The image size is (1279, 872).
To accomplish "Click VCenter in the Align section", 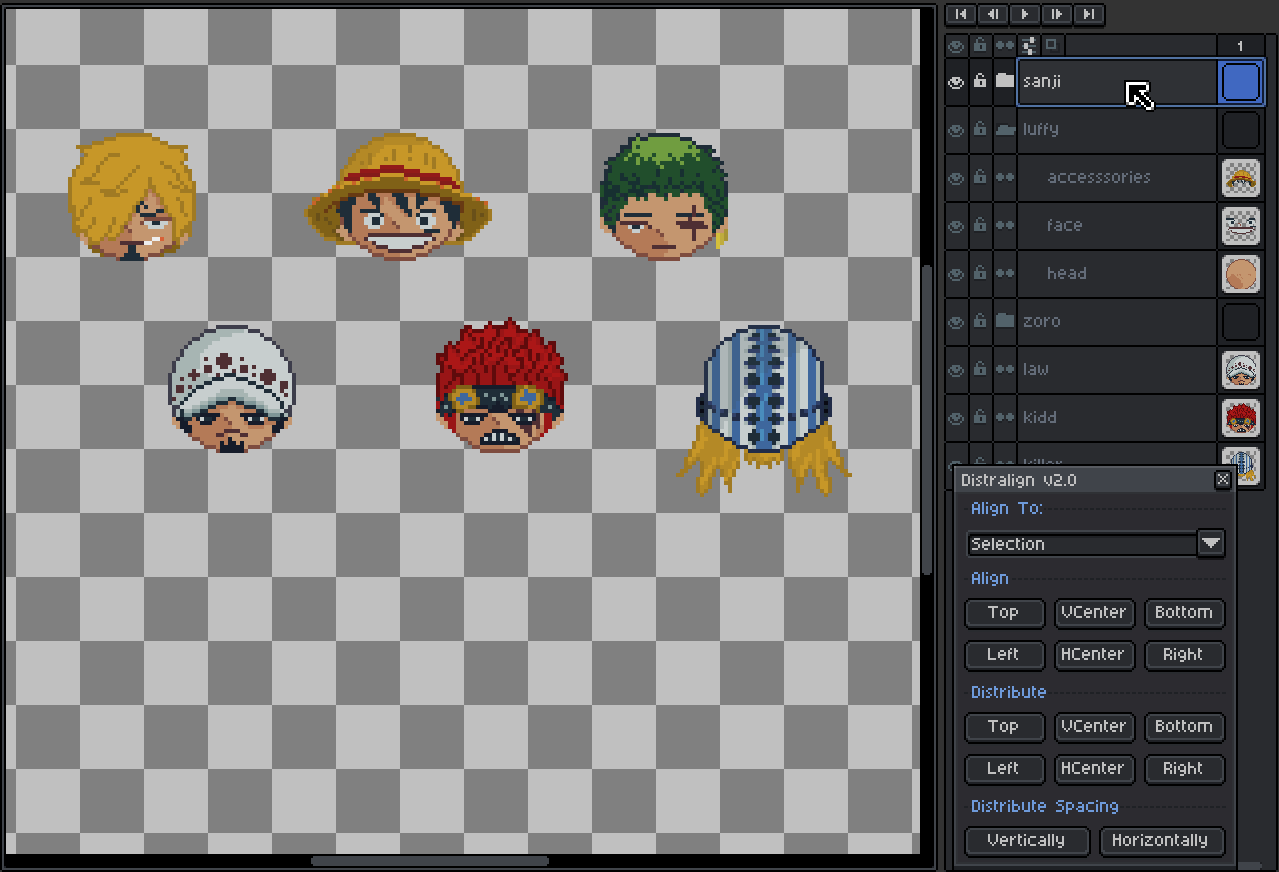I will click(1094, 612).
